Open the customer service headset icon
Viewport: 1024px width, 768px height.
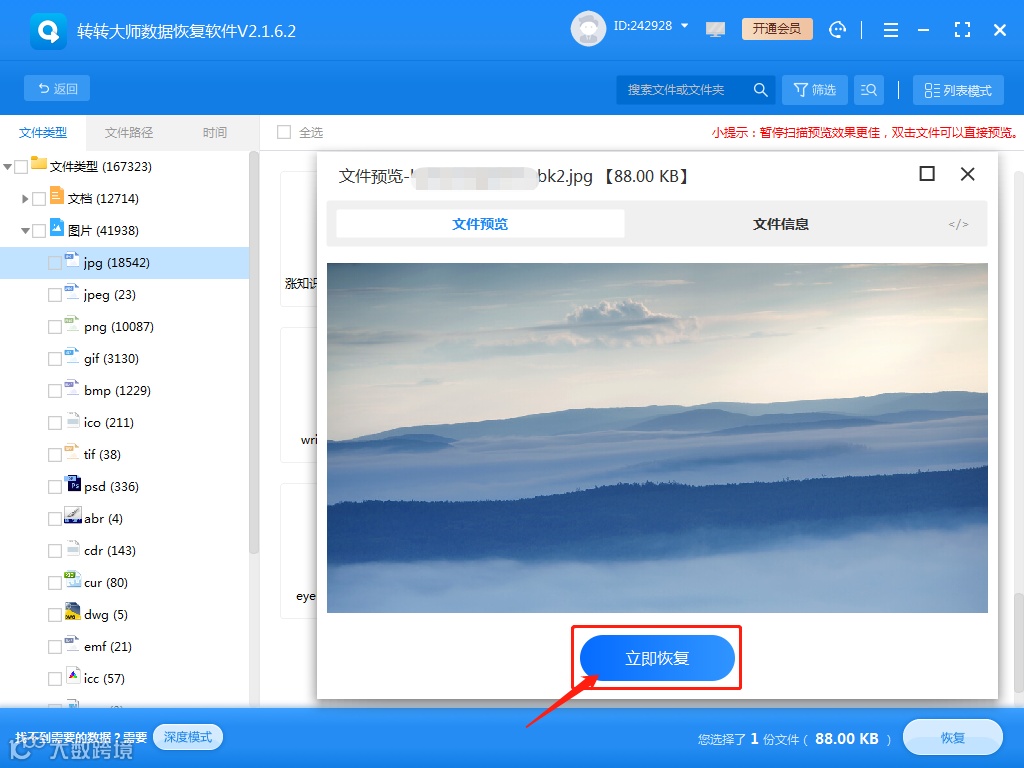tap(837, 29)
